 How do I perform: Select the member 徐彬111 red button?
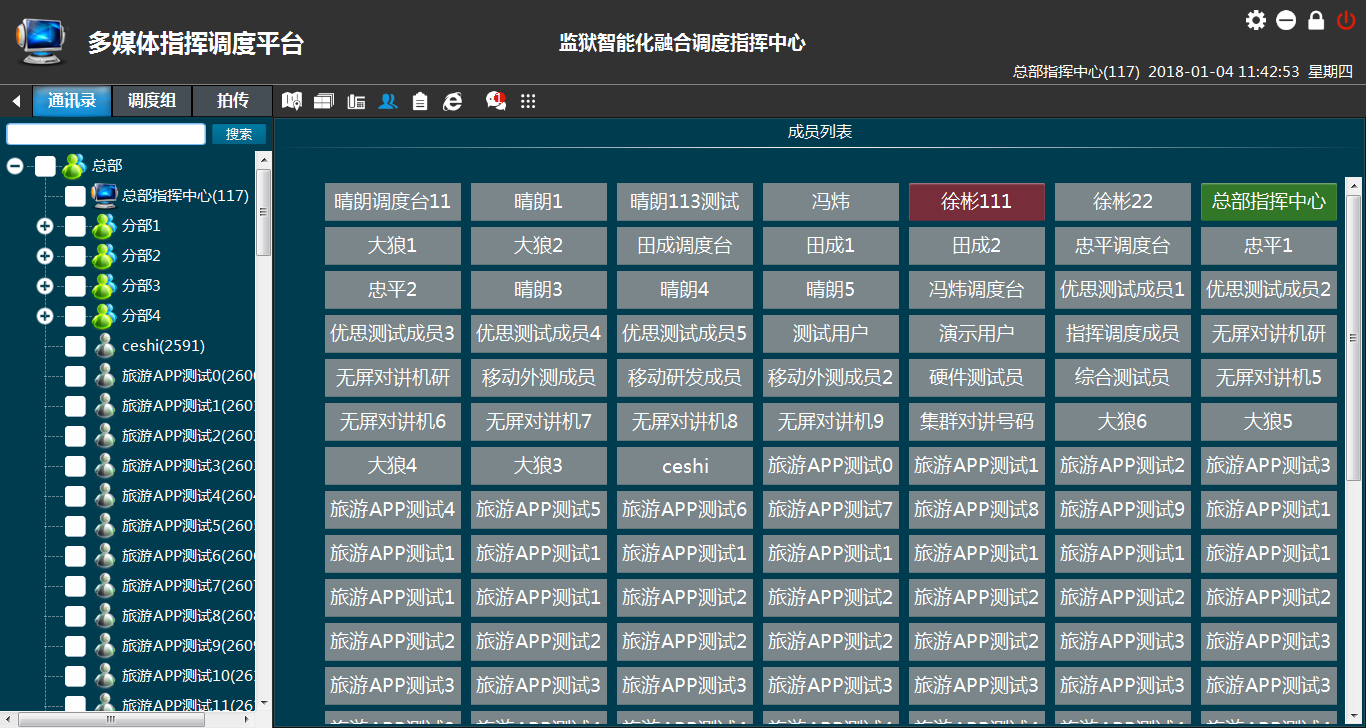(976, 202)
